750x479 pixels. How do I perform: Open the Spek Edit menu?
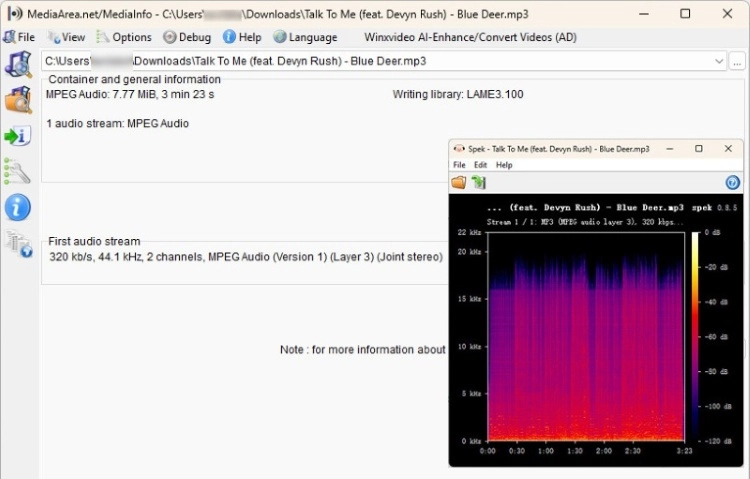coord(480,165)
